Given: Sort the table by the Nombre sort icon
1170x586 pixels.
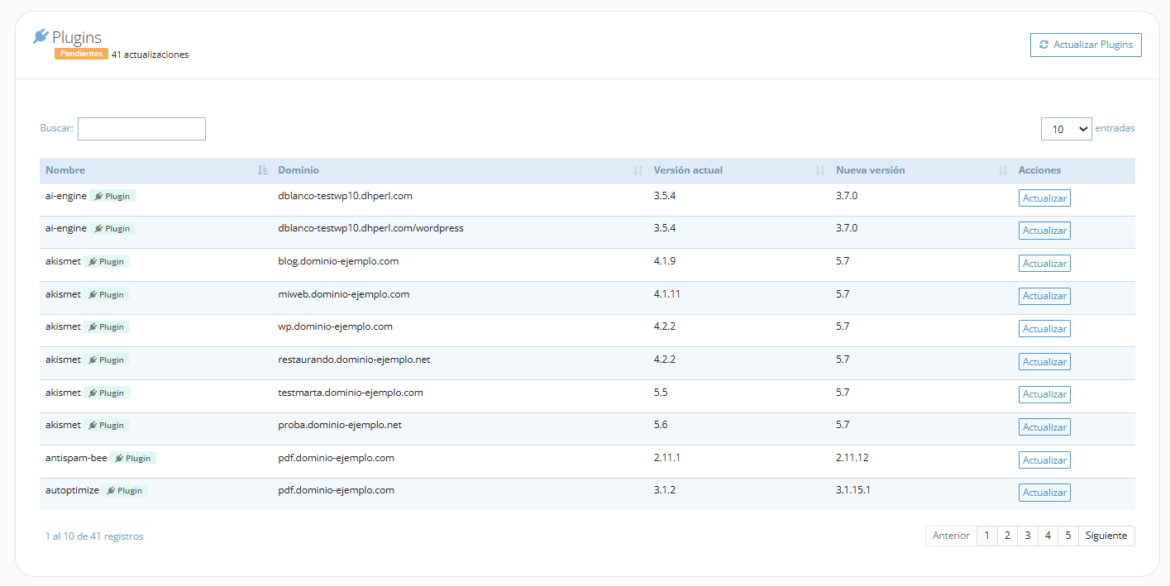Looking at the screenshot, I should (x=262, y=170).
